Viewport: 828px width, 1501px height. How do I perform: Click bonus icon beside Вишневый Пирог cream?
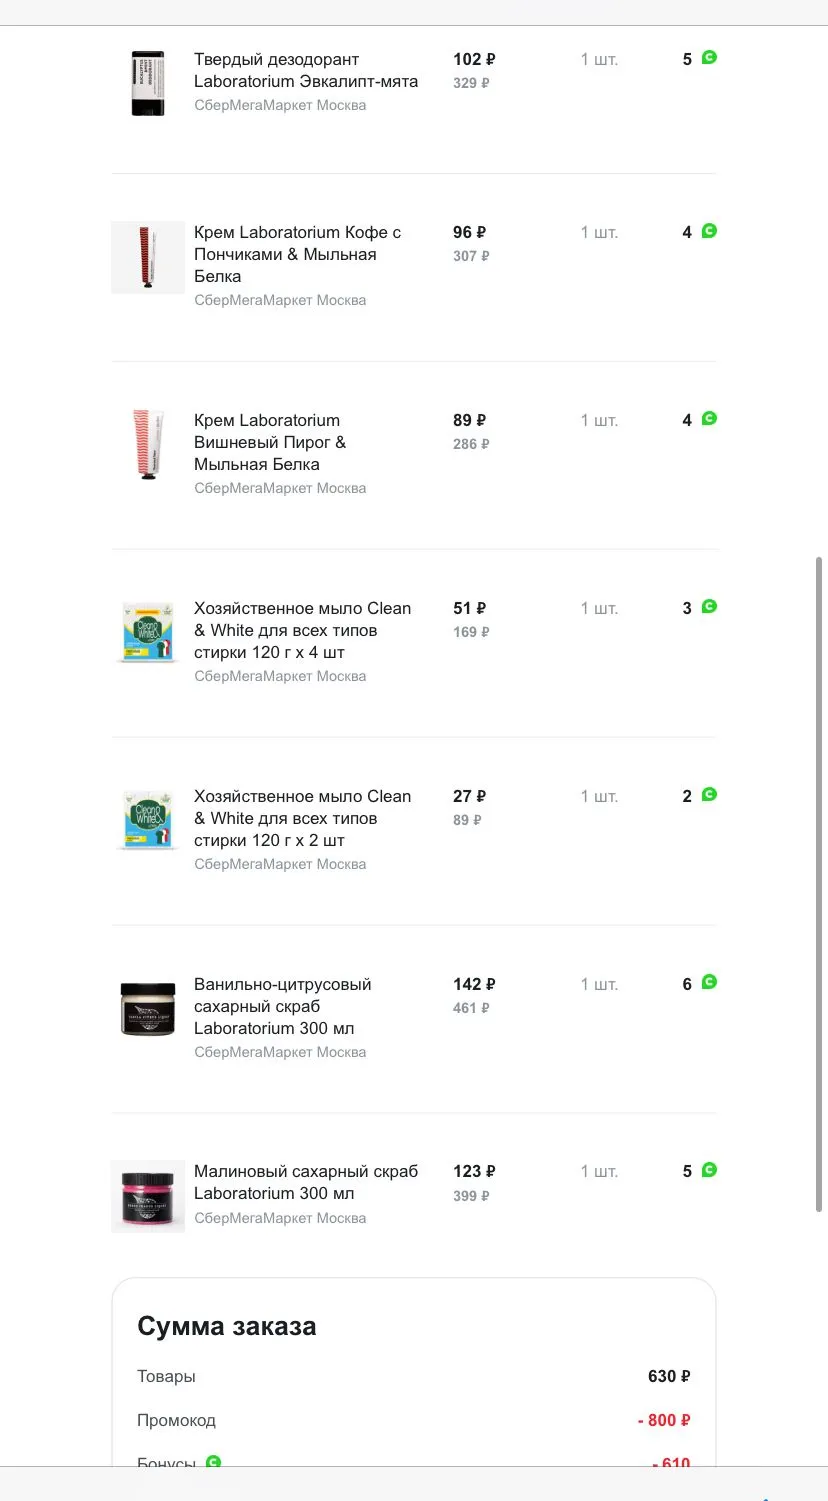tap(709, 419)
